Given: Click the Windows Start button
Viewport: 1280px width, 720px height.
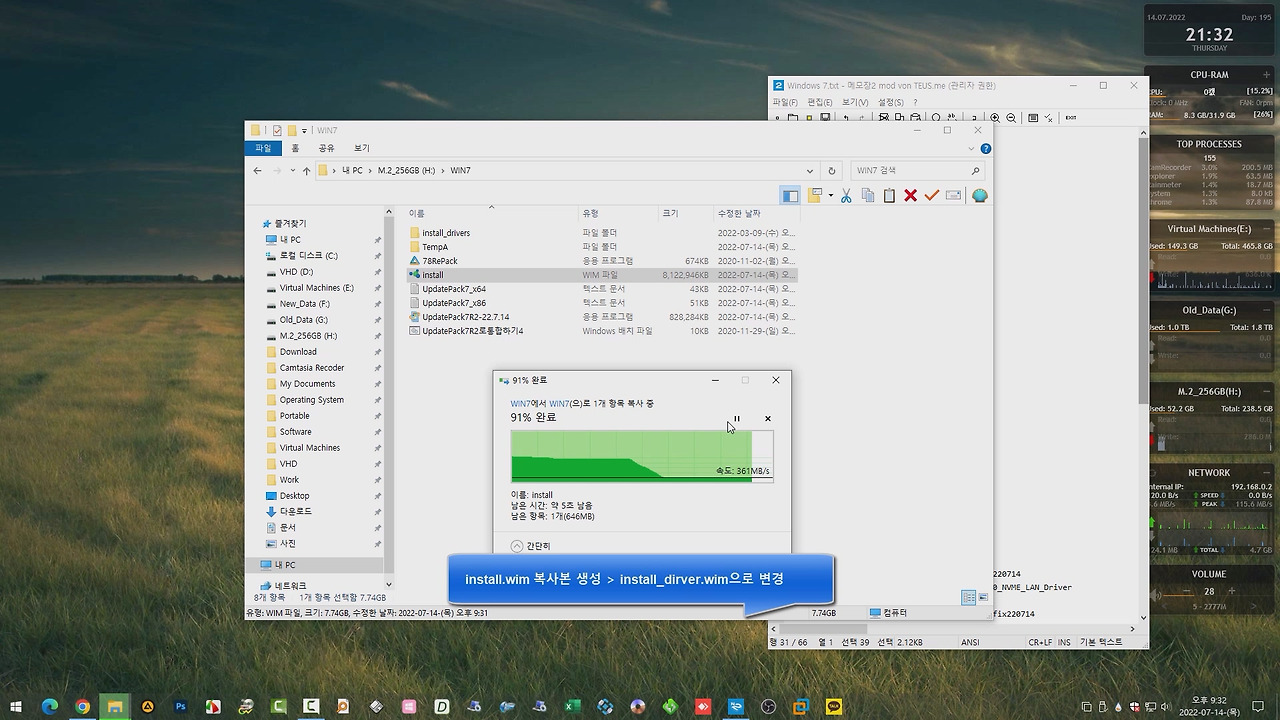Looking at the screenshot, I should (16, 707).
